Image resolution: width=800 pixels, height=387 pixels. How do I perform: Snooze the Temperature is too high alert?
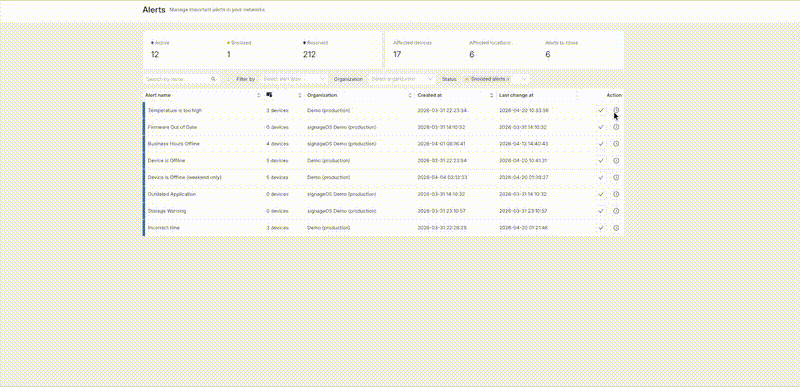coord(616,110)
